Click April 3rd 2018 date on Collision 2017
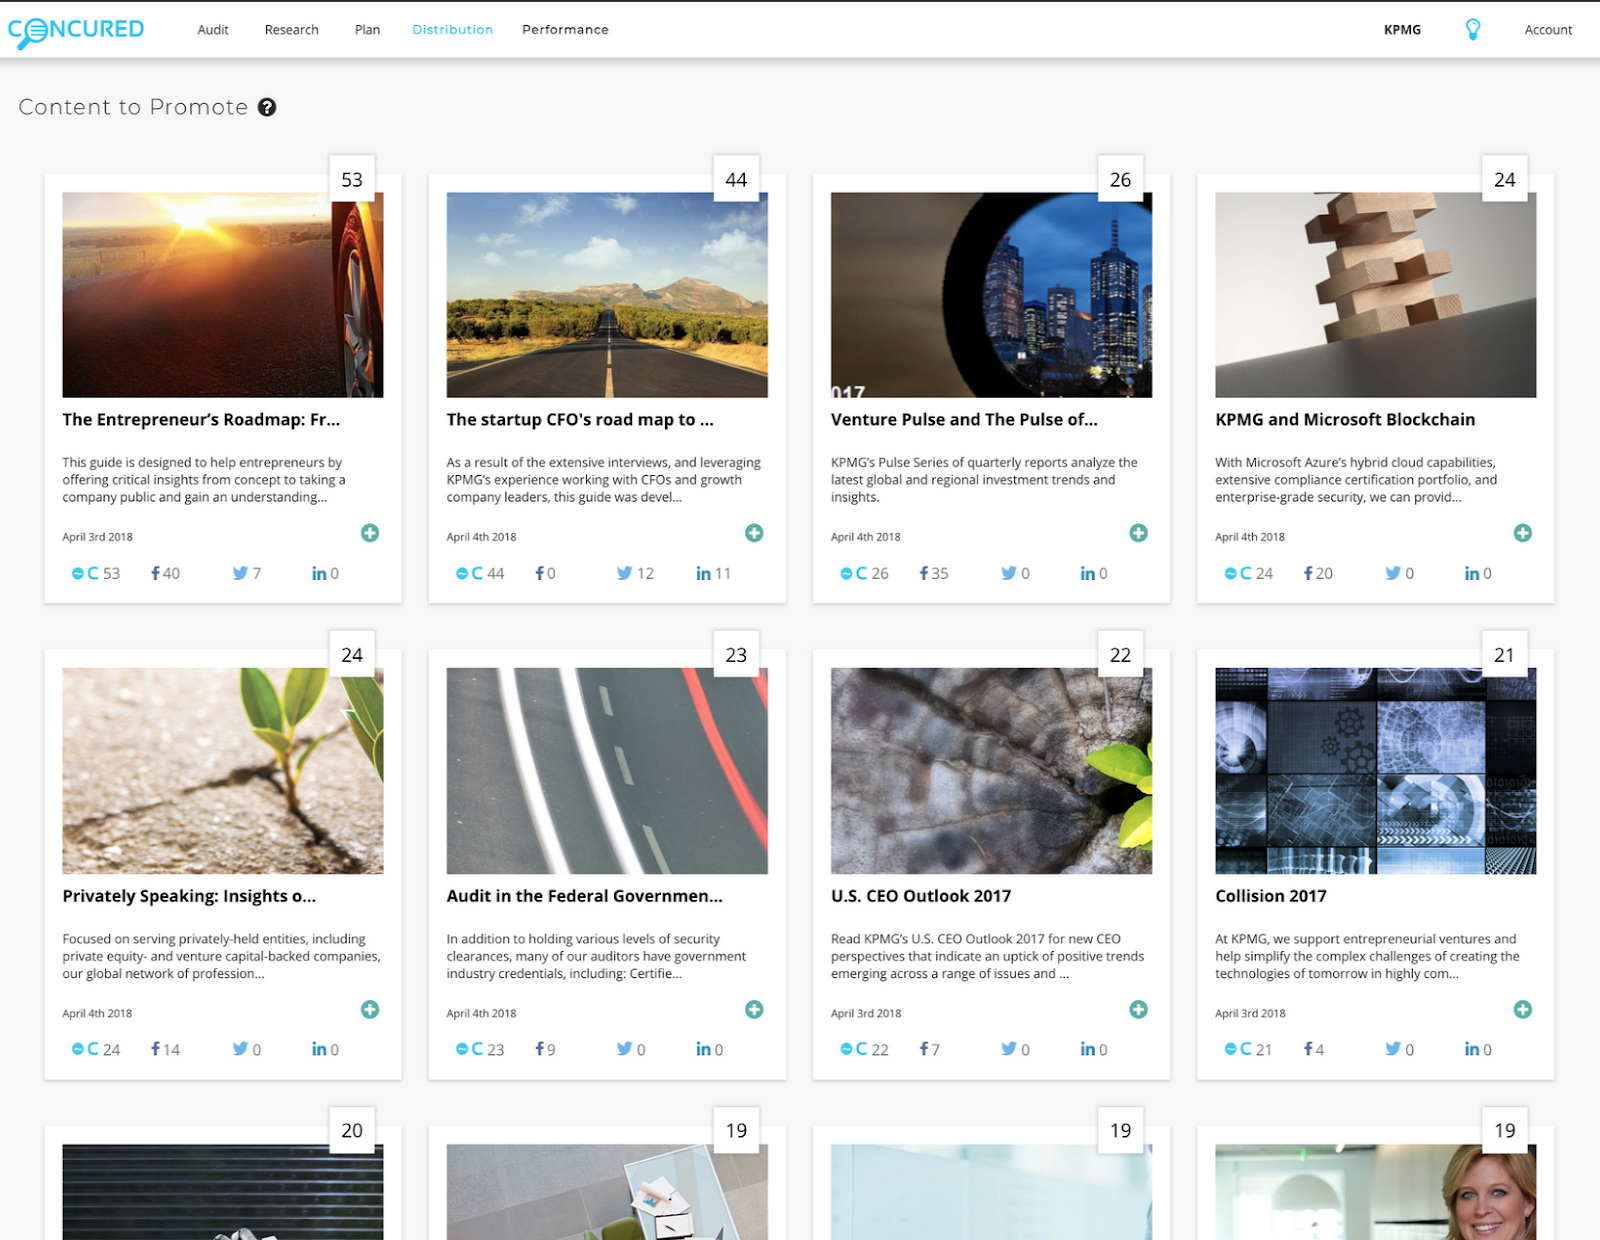 [x=1250, y=1013]
